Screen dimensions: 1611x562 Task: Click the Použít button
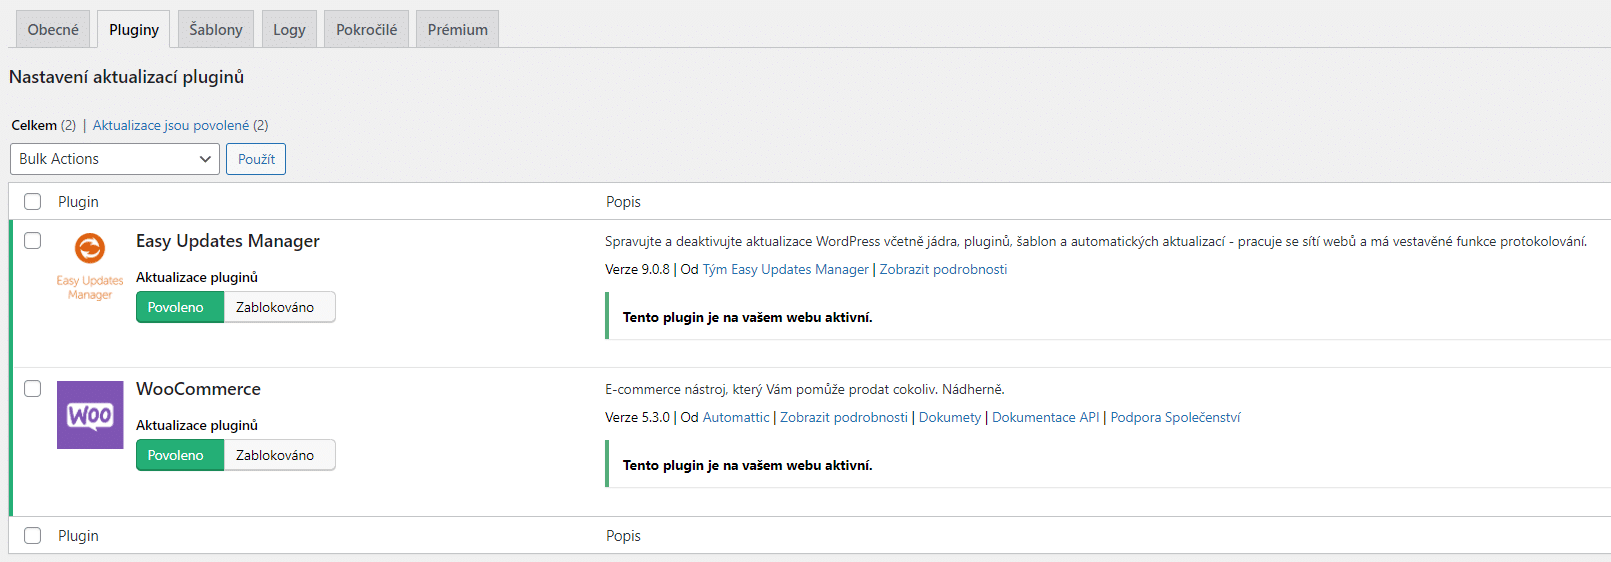tap(256, 159)
